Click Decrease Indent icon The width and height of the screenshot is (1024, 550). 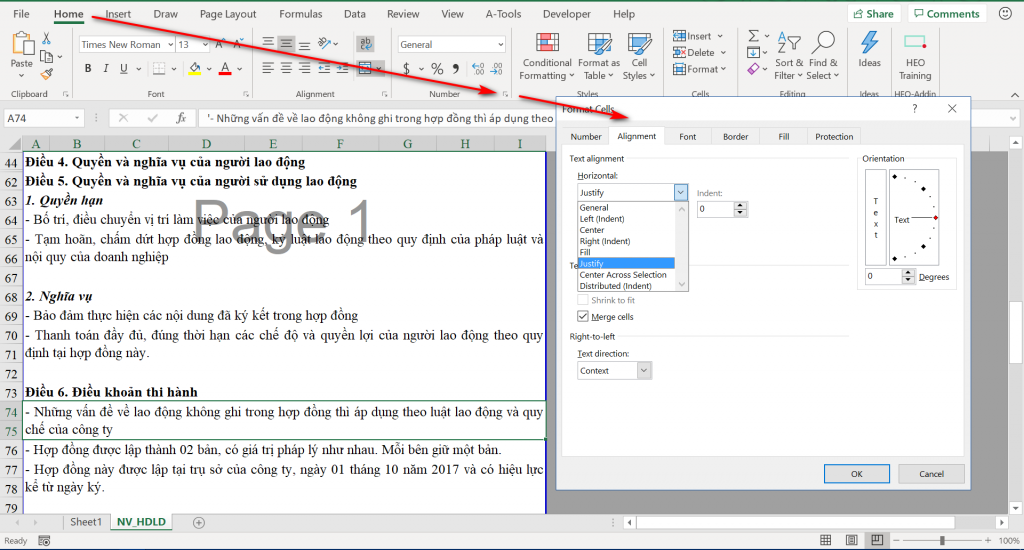coord(324,68)
